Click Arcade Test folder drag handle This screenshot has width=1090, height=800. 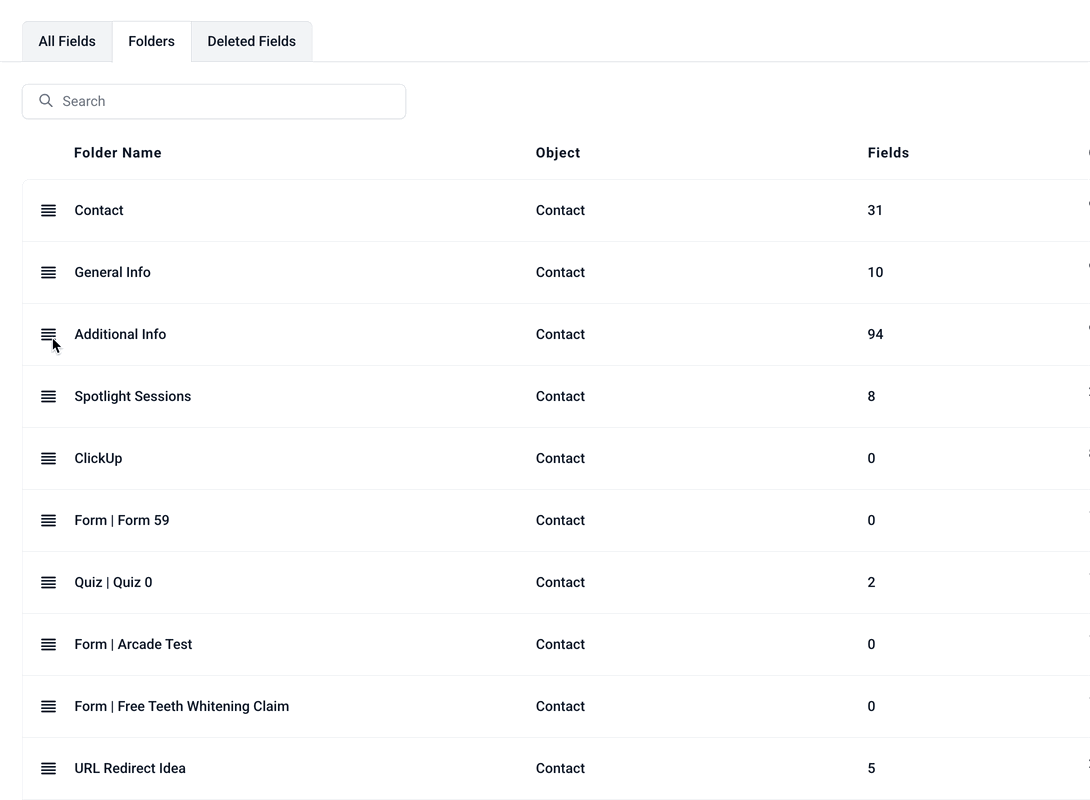click(48, 644)
